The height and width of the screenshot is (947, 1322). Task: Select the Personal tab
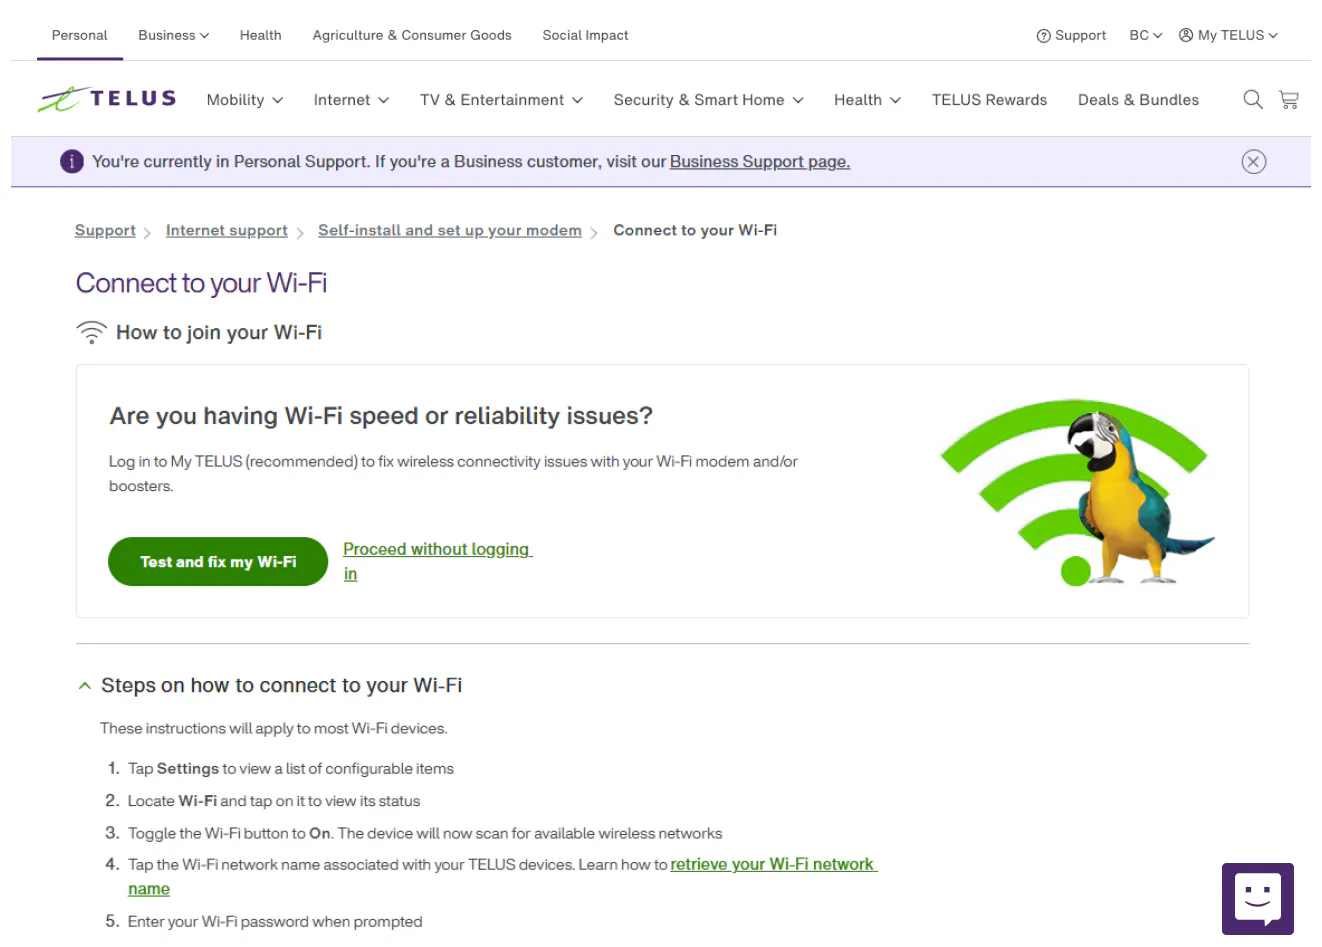click(x=79, y=35)
